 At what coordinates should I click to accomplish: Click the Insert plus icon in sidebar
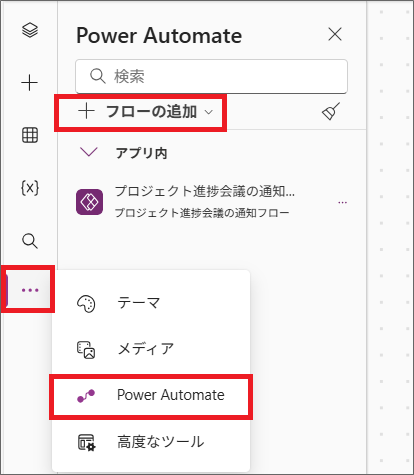pyautogui.click(x=30, y=83)
